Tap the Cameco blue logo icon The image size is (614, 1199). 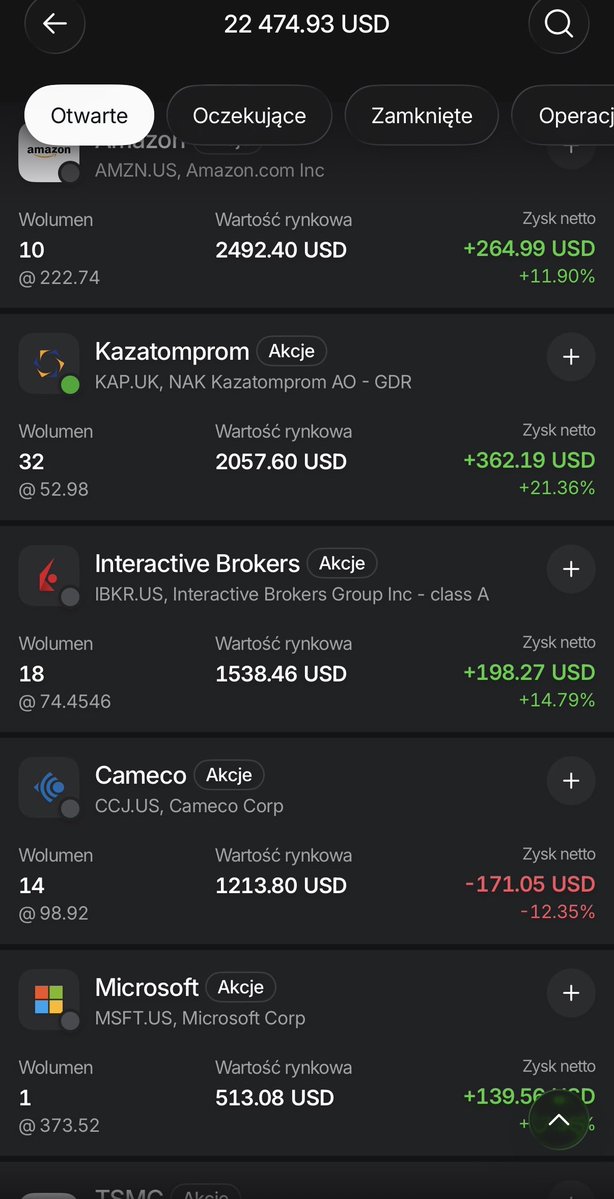[x=49, y=787]
